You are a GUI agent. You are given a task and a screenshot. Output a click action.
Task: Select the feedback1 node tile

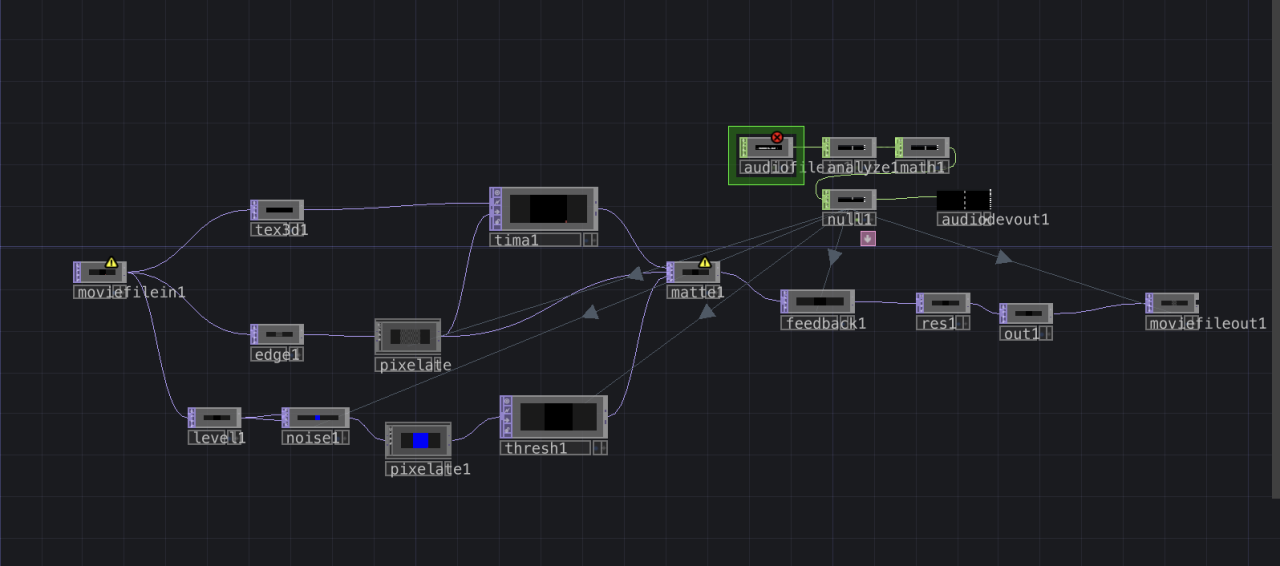pos(819,301)
